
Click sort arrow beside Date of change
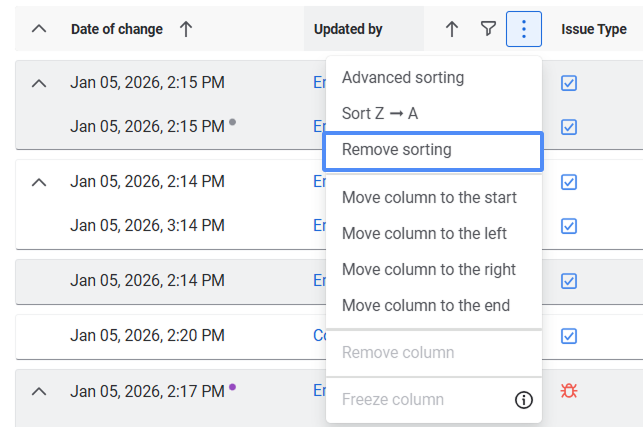(x=186, y=30)
